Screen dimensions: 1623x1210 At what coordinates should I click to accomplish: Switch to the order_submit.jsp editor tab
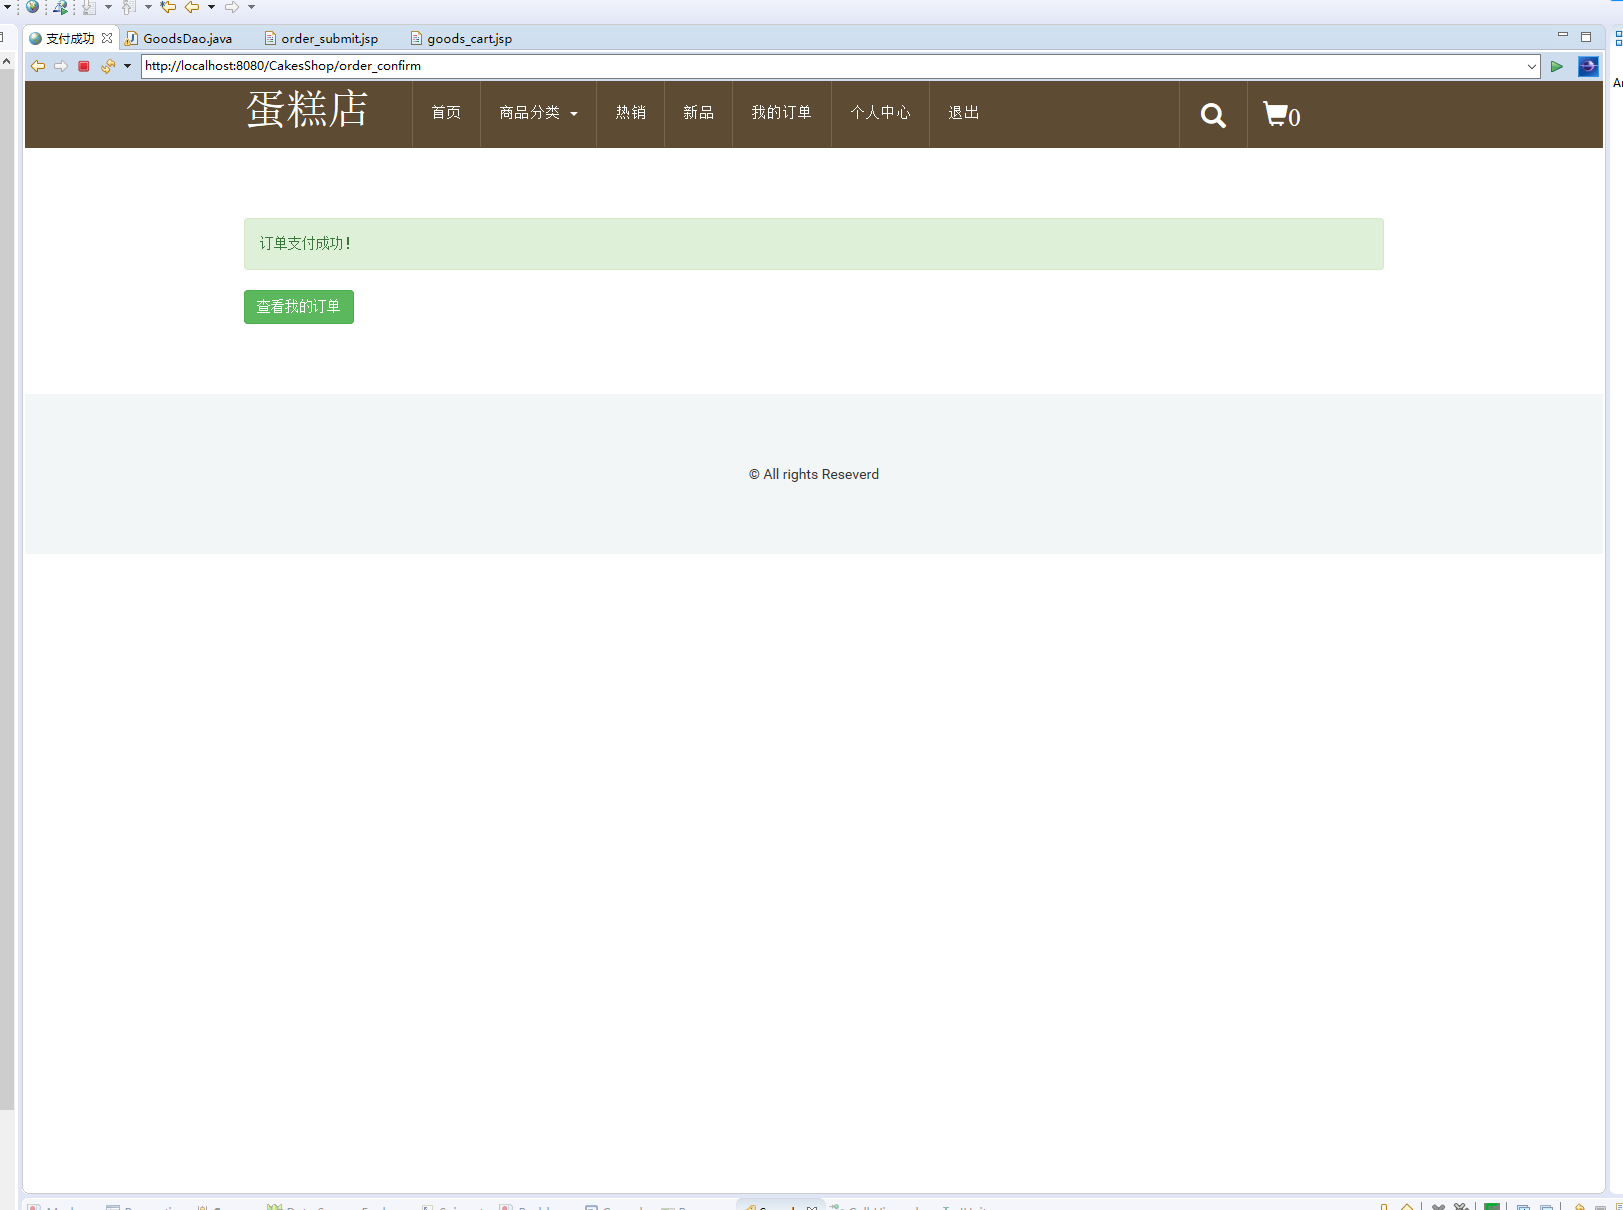coord(328,38)
